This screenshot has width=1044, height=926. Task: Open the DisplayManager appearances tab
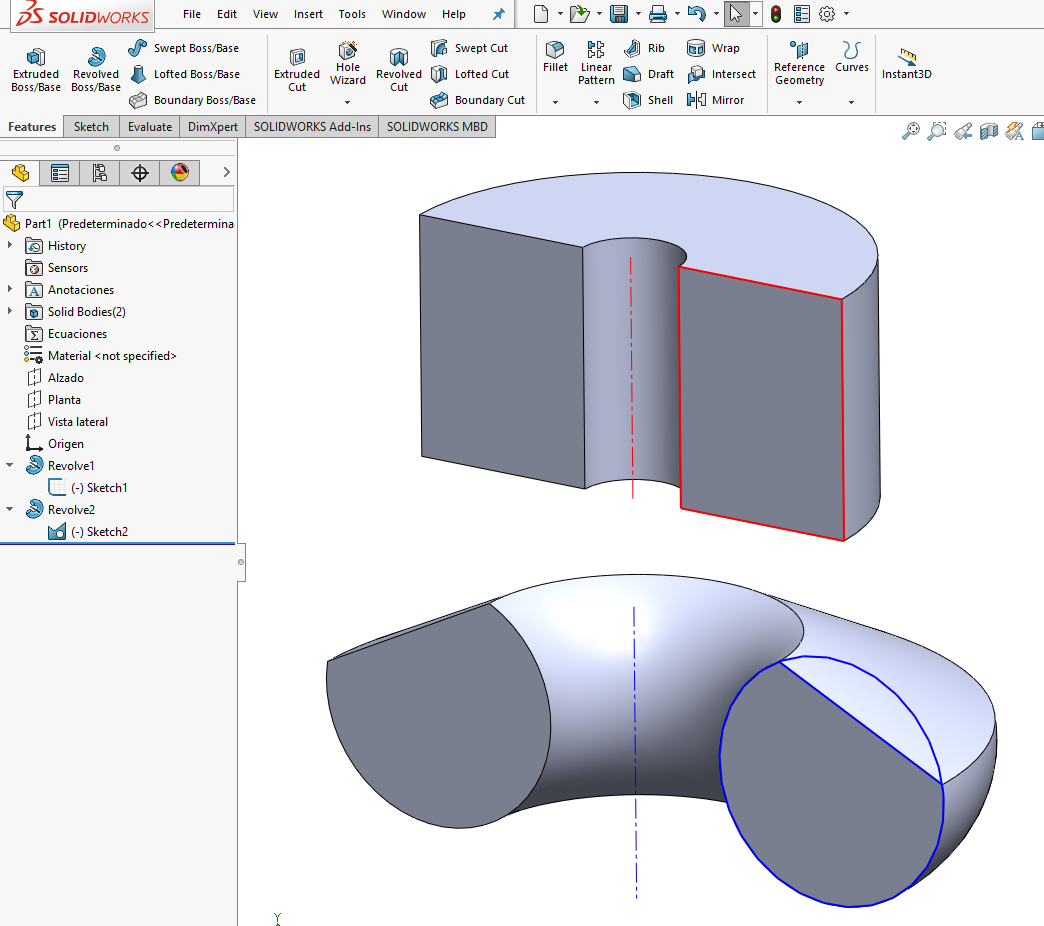click(178, 172)
